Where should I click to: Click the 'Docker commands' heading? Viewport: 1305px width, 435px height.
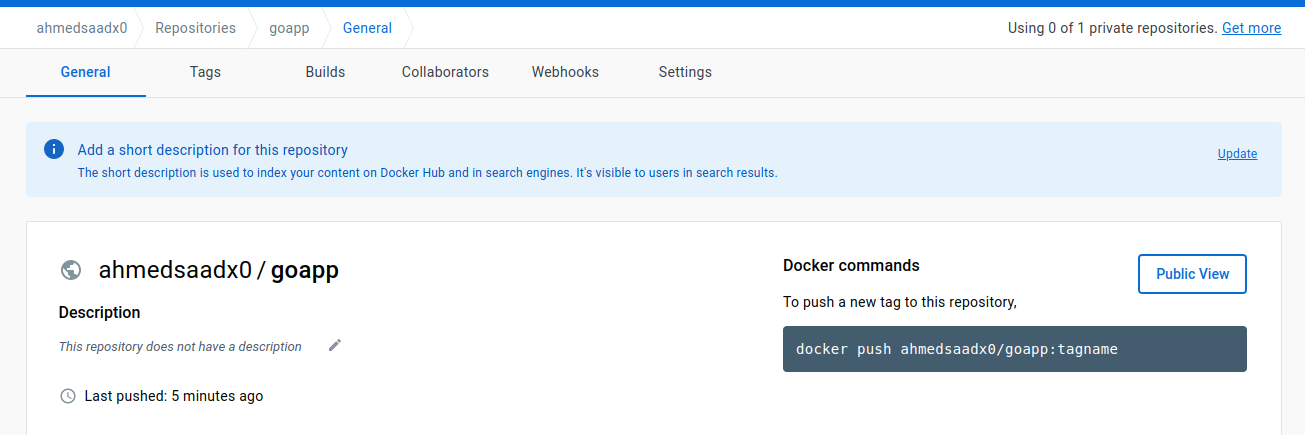tap(851, 266)
